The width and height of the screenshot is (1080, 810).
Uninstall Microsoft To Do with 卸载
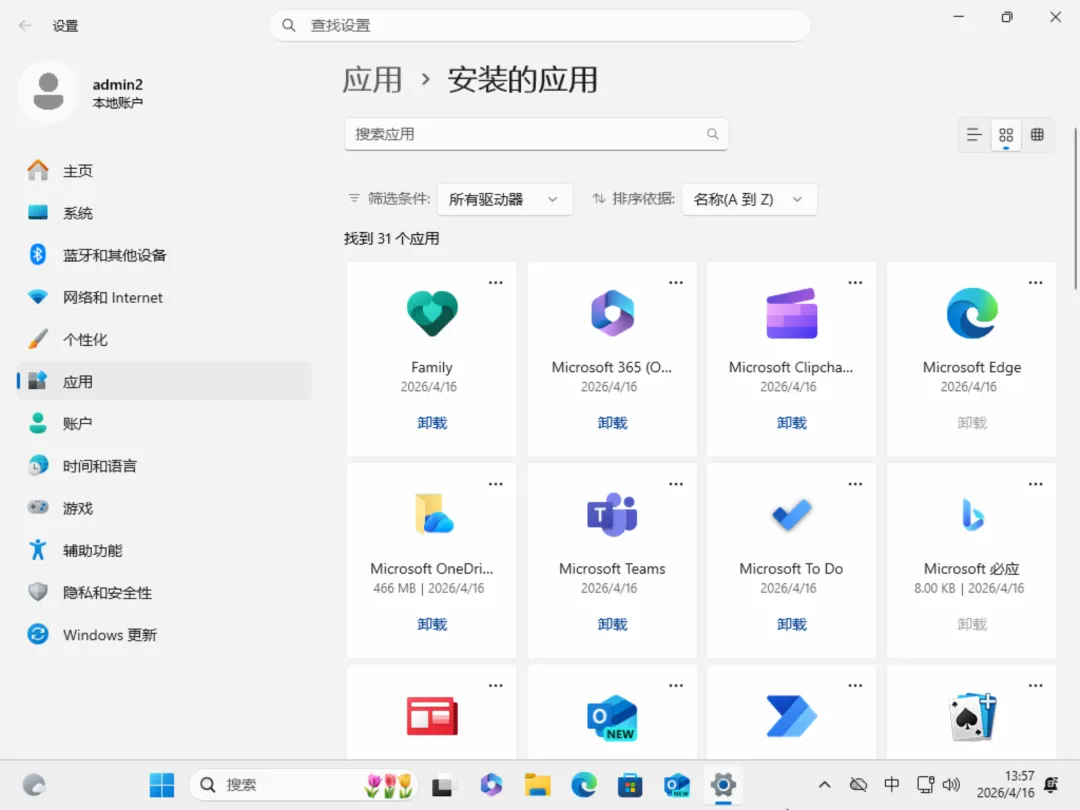tap(791, 624)
